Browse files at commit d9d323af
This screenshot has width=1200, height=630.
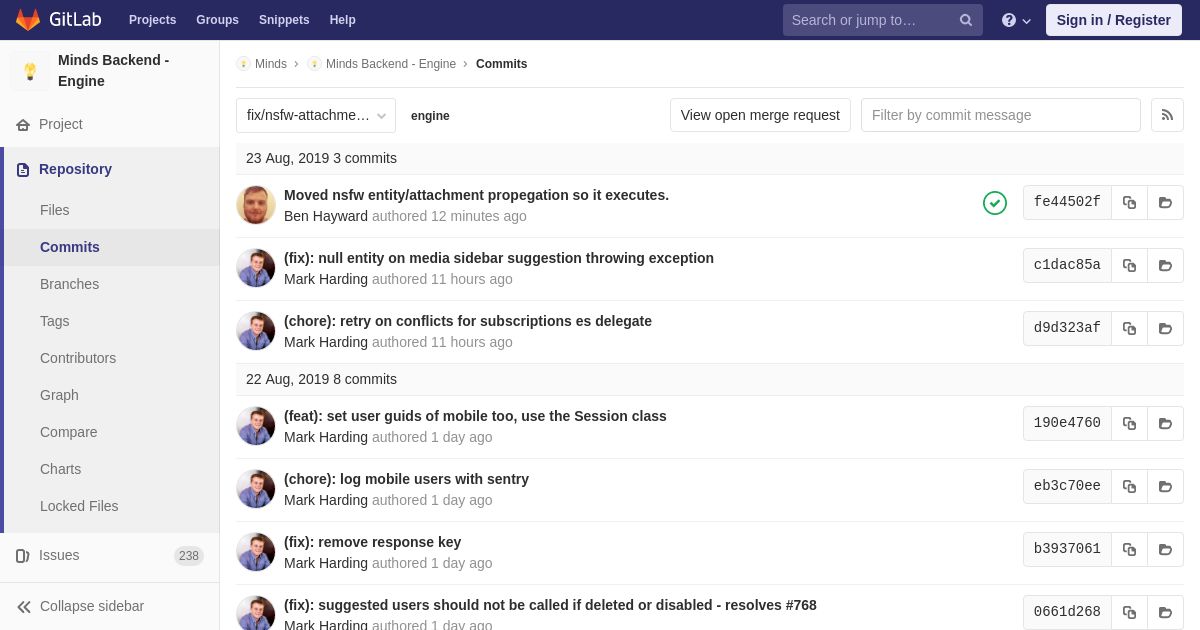tap(1165, 328)
